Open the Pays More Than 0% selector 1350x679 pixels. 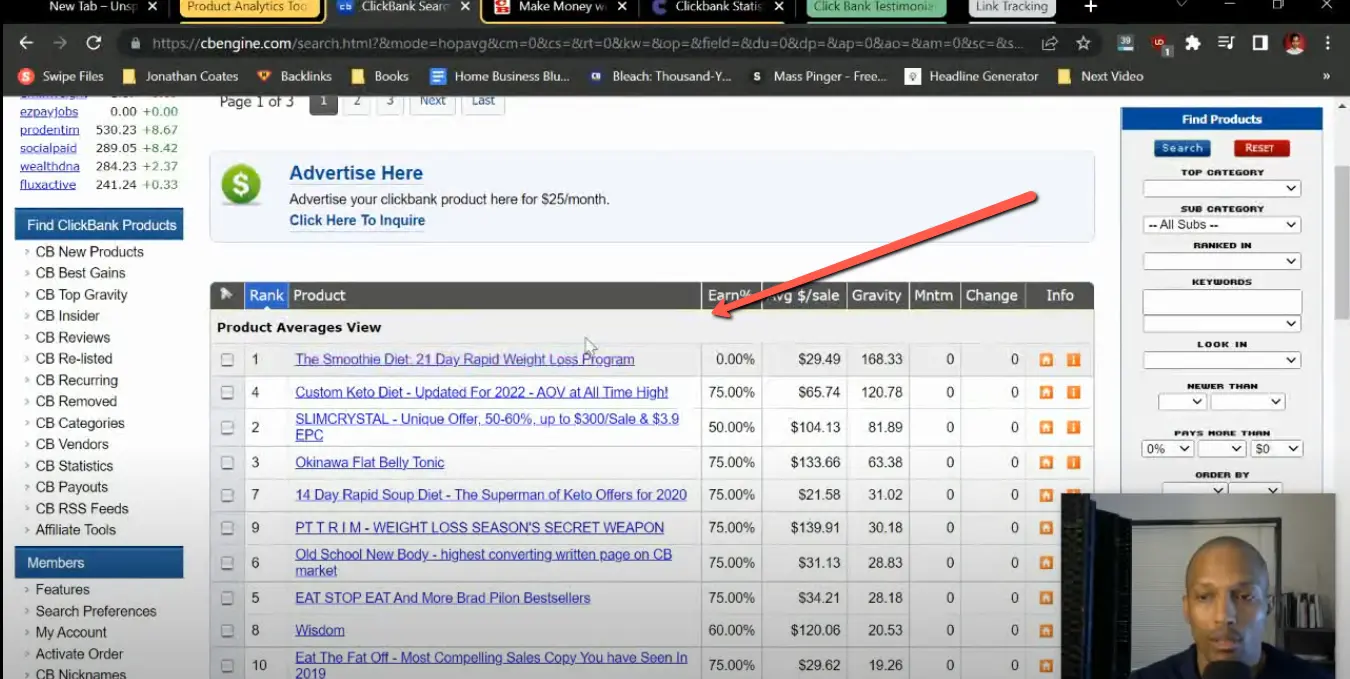1166,448
